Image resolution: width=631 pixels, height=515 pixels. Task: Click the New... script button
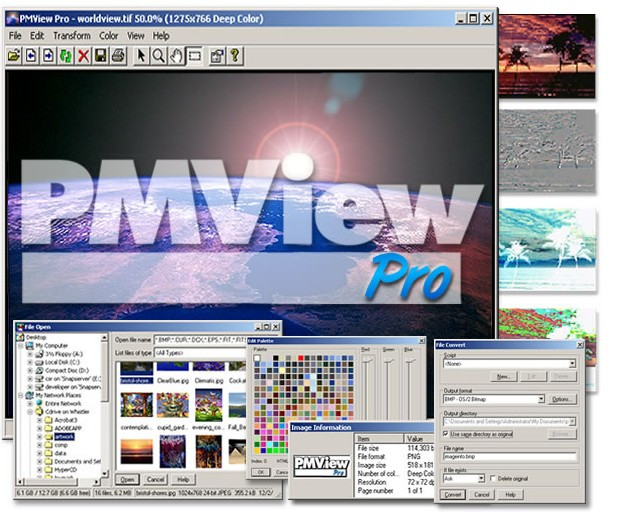pos(504,377)
